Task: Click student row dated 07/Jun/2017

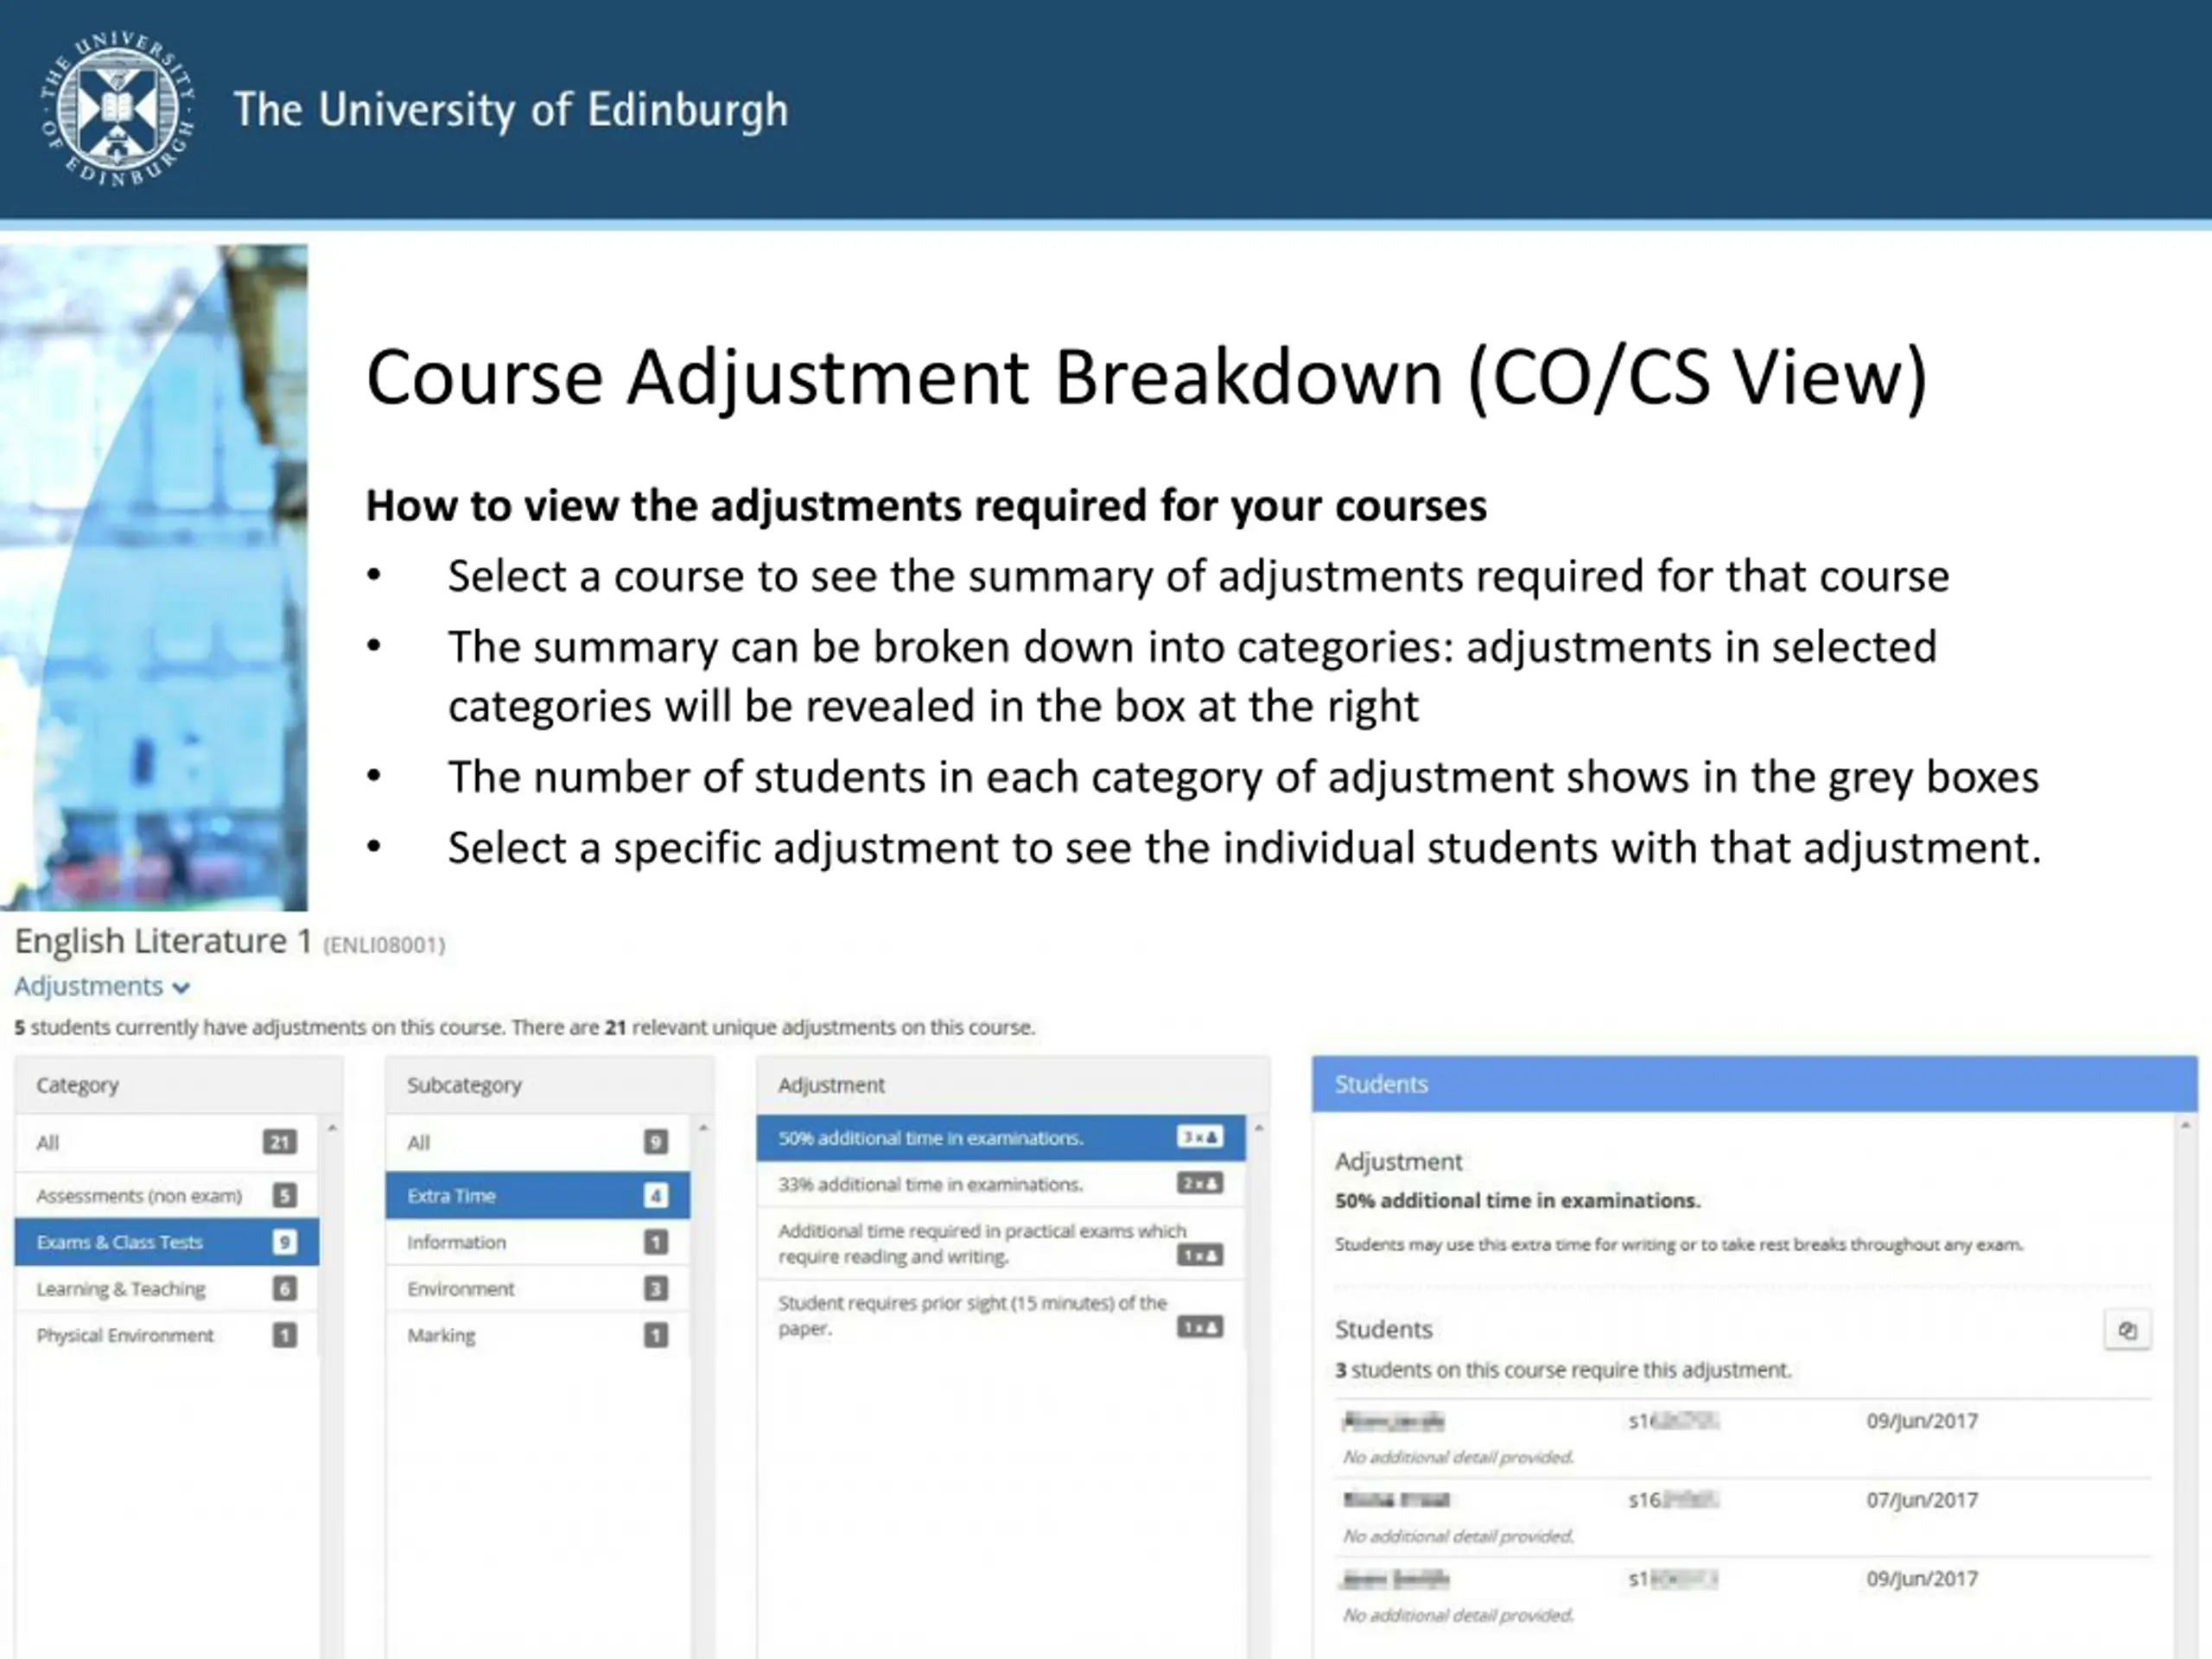Action: click(1743, 1516)
